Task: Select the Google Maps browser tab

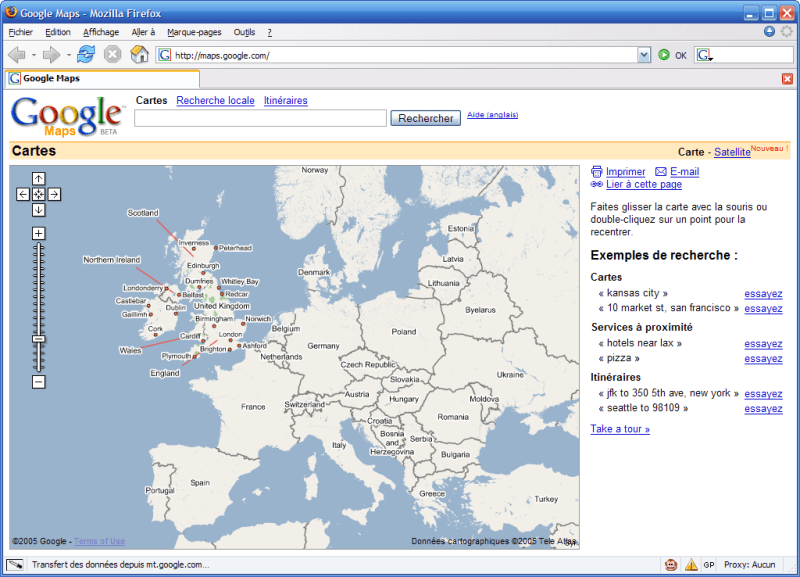Action: [x=102, y=79]
